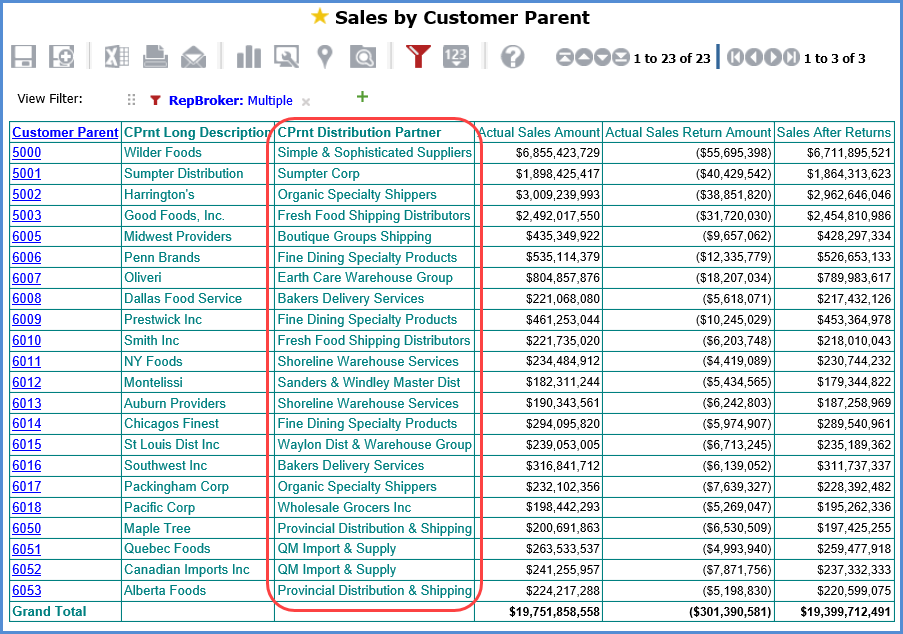Click the Print icon
The height and width of the screenshot is (634, 903).
pos(155,57)
